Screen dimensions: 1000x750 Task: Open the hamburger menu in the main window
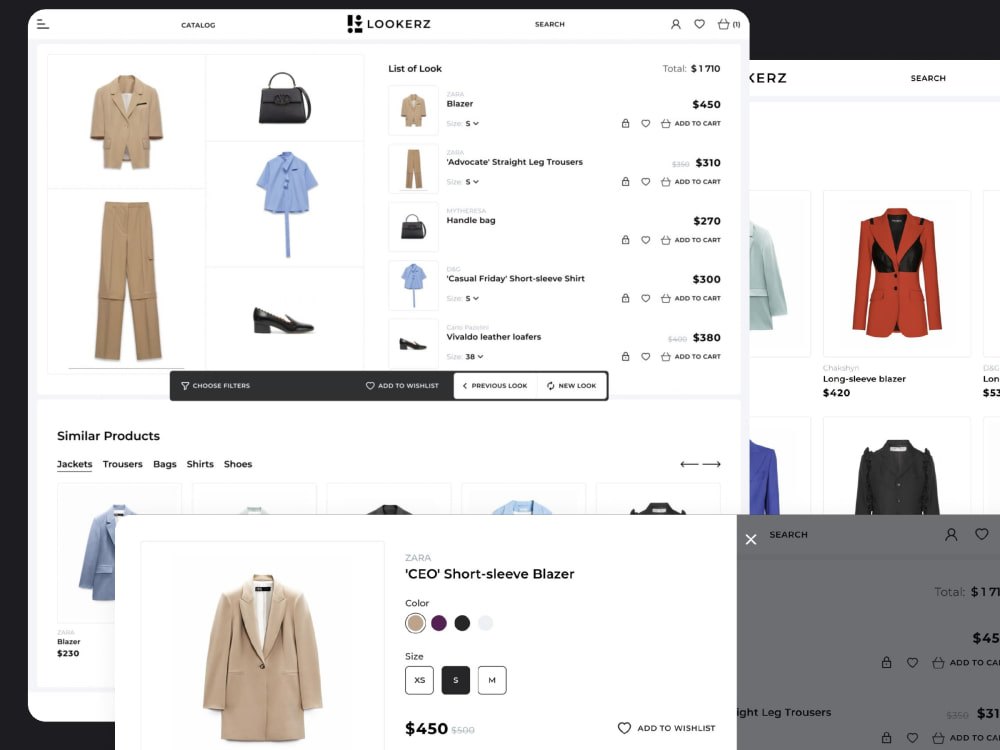pyautogui.click(x=43, y=24)
